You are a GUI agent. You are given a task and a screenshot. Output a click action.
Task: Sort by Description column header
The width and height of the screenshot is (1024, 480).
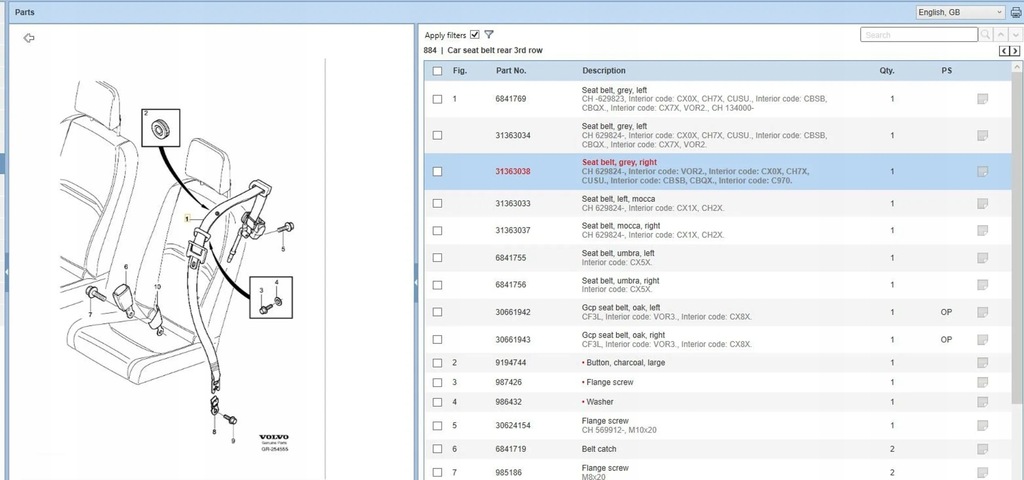[x=603, y=71]
